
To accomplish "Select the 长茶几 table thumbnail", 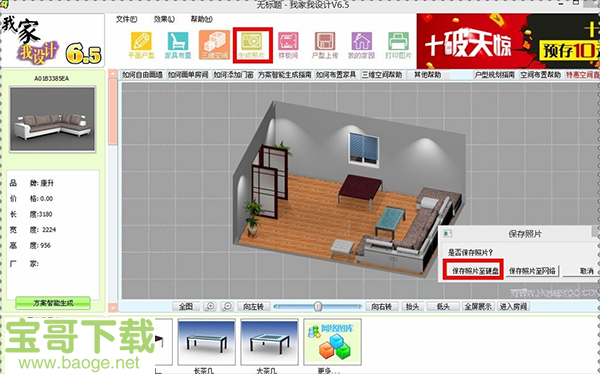I will click(206, 341).
